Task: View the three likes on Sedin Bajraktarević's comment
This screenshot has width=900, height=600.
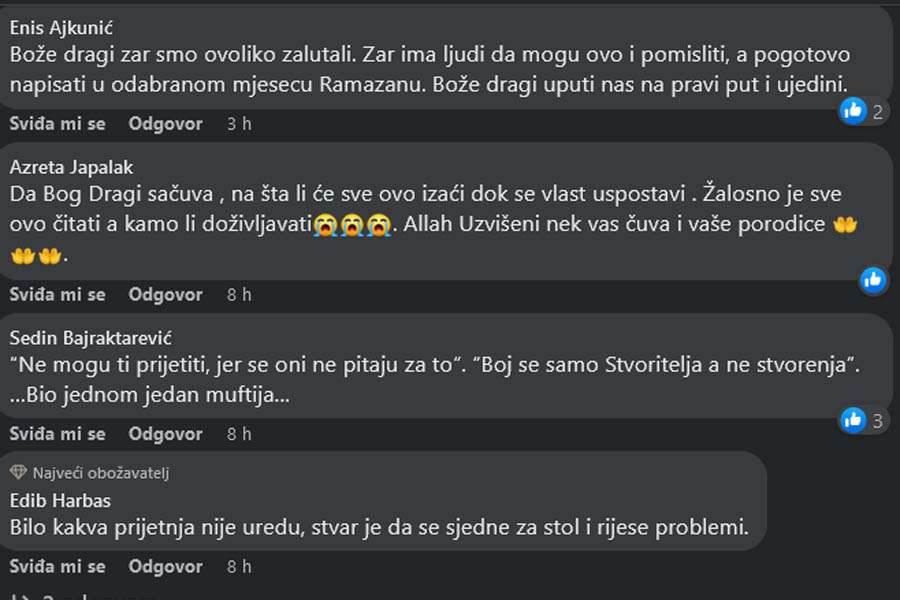Action: (863, 421)
